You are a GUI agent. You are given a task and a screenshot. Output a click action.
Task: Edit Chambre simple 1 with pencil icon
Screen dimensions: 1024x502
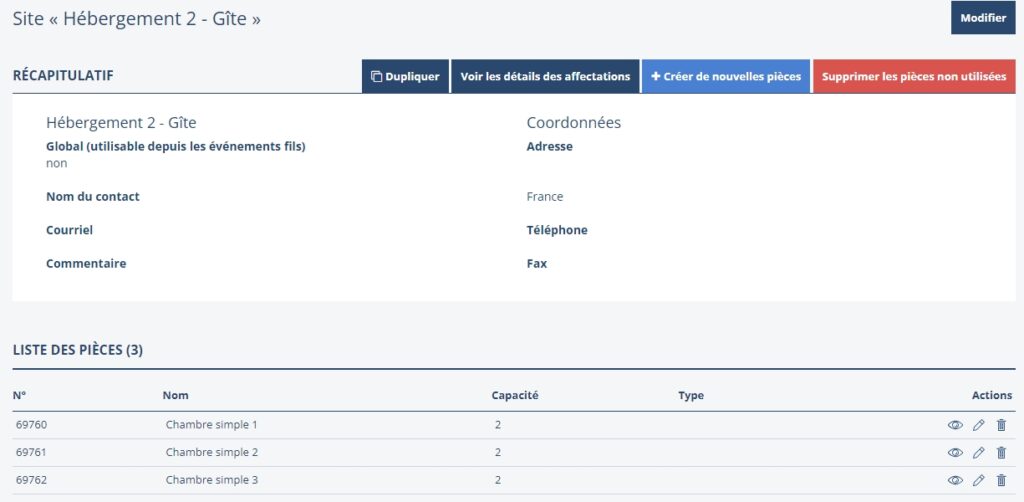coord(979,425)
